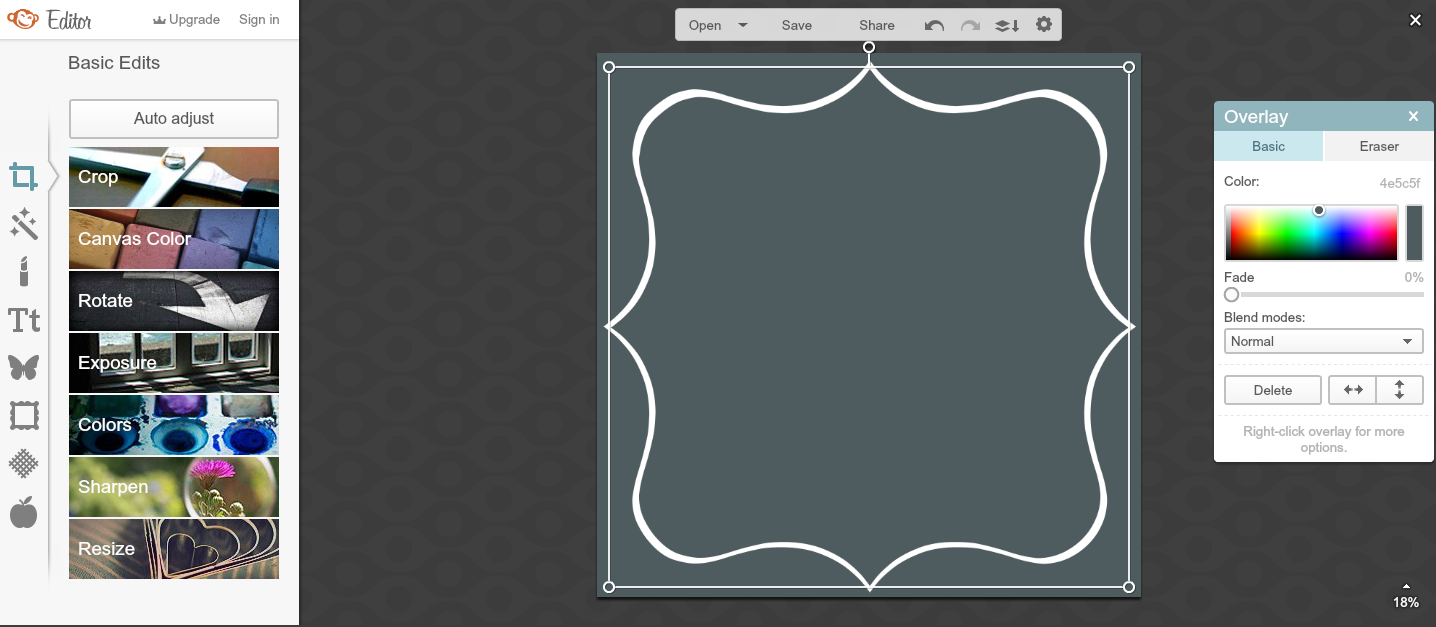Click the Fade slider handle
Screen dimensions: 1436x627
tap(1231, 295)
